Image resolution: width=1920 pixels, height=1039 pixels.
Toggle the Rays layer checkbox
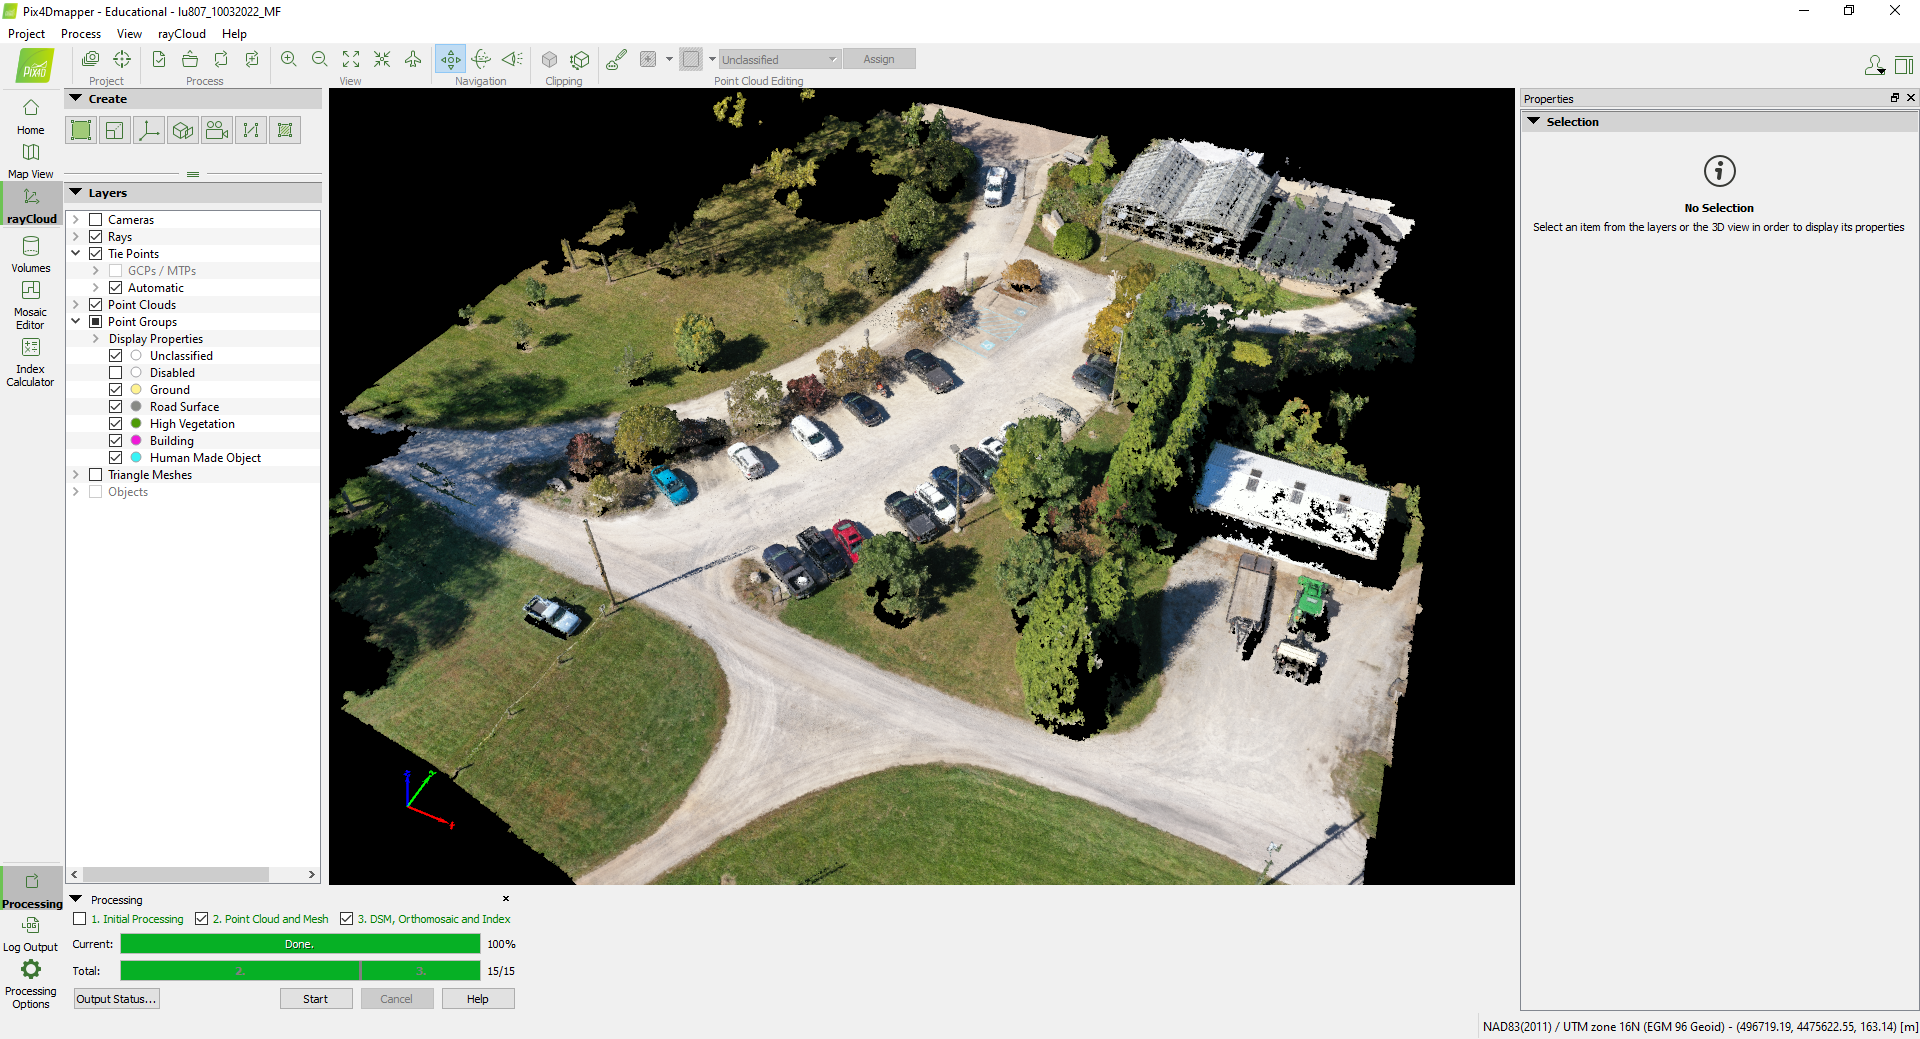(x=96, y=237)
